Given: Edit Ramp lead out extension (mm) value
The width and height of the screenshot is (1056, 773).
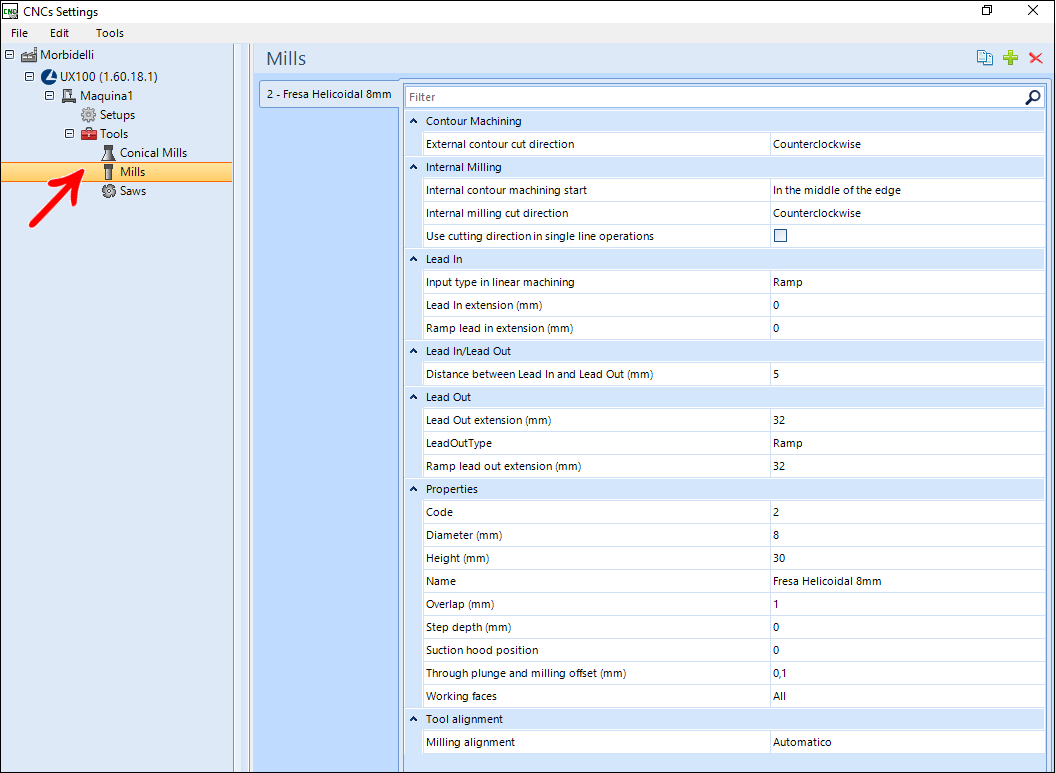Looking at the screenshot, I should (x=907, y=466).
